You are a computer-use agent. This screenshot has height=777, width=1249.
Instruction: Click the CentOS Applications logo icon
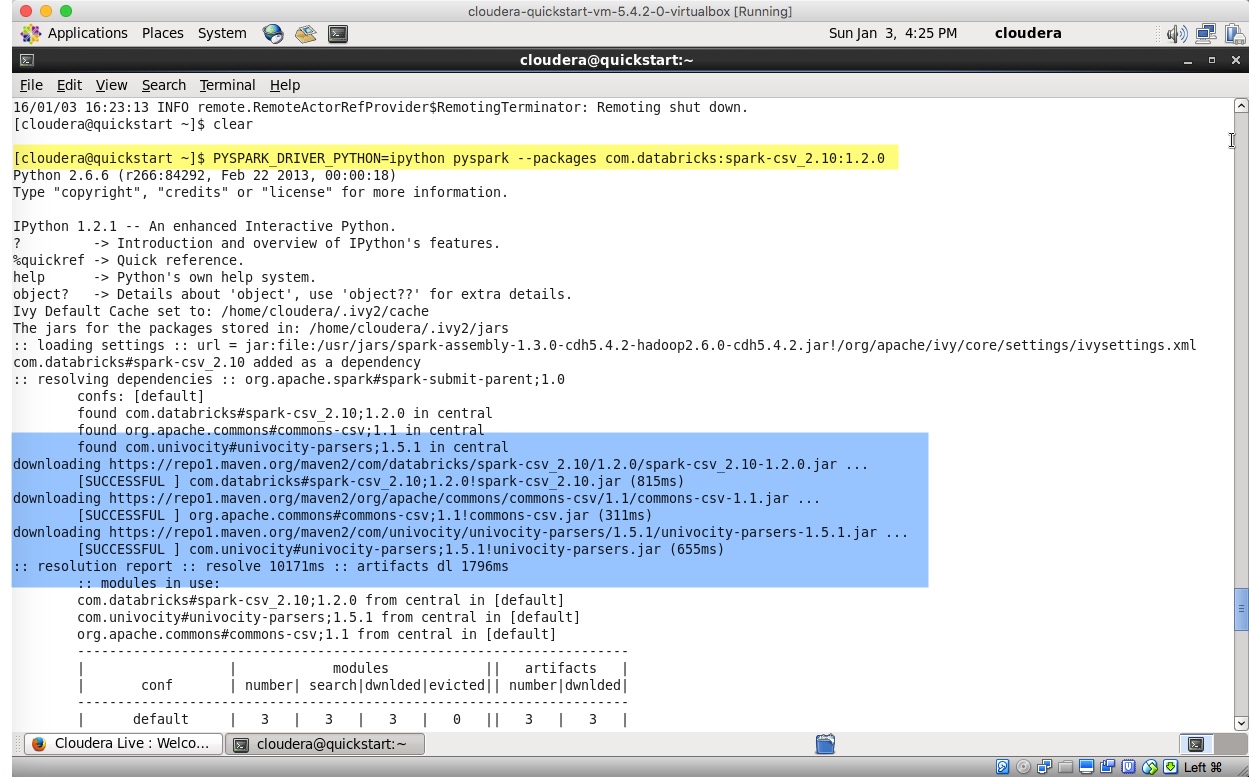31,33
